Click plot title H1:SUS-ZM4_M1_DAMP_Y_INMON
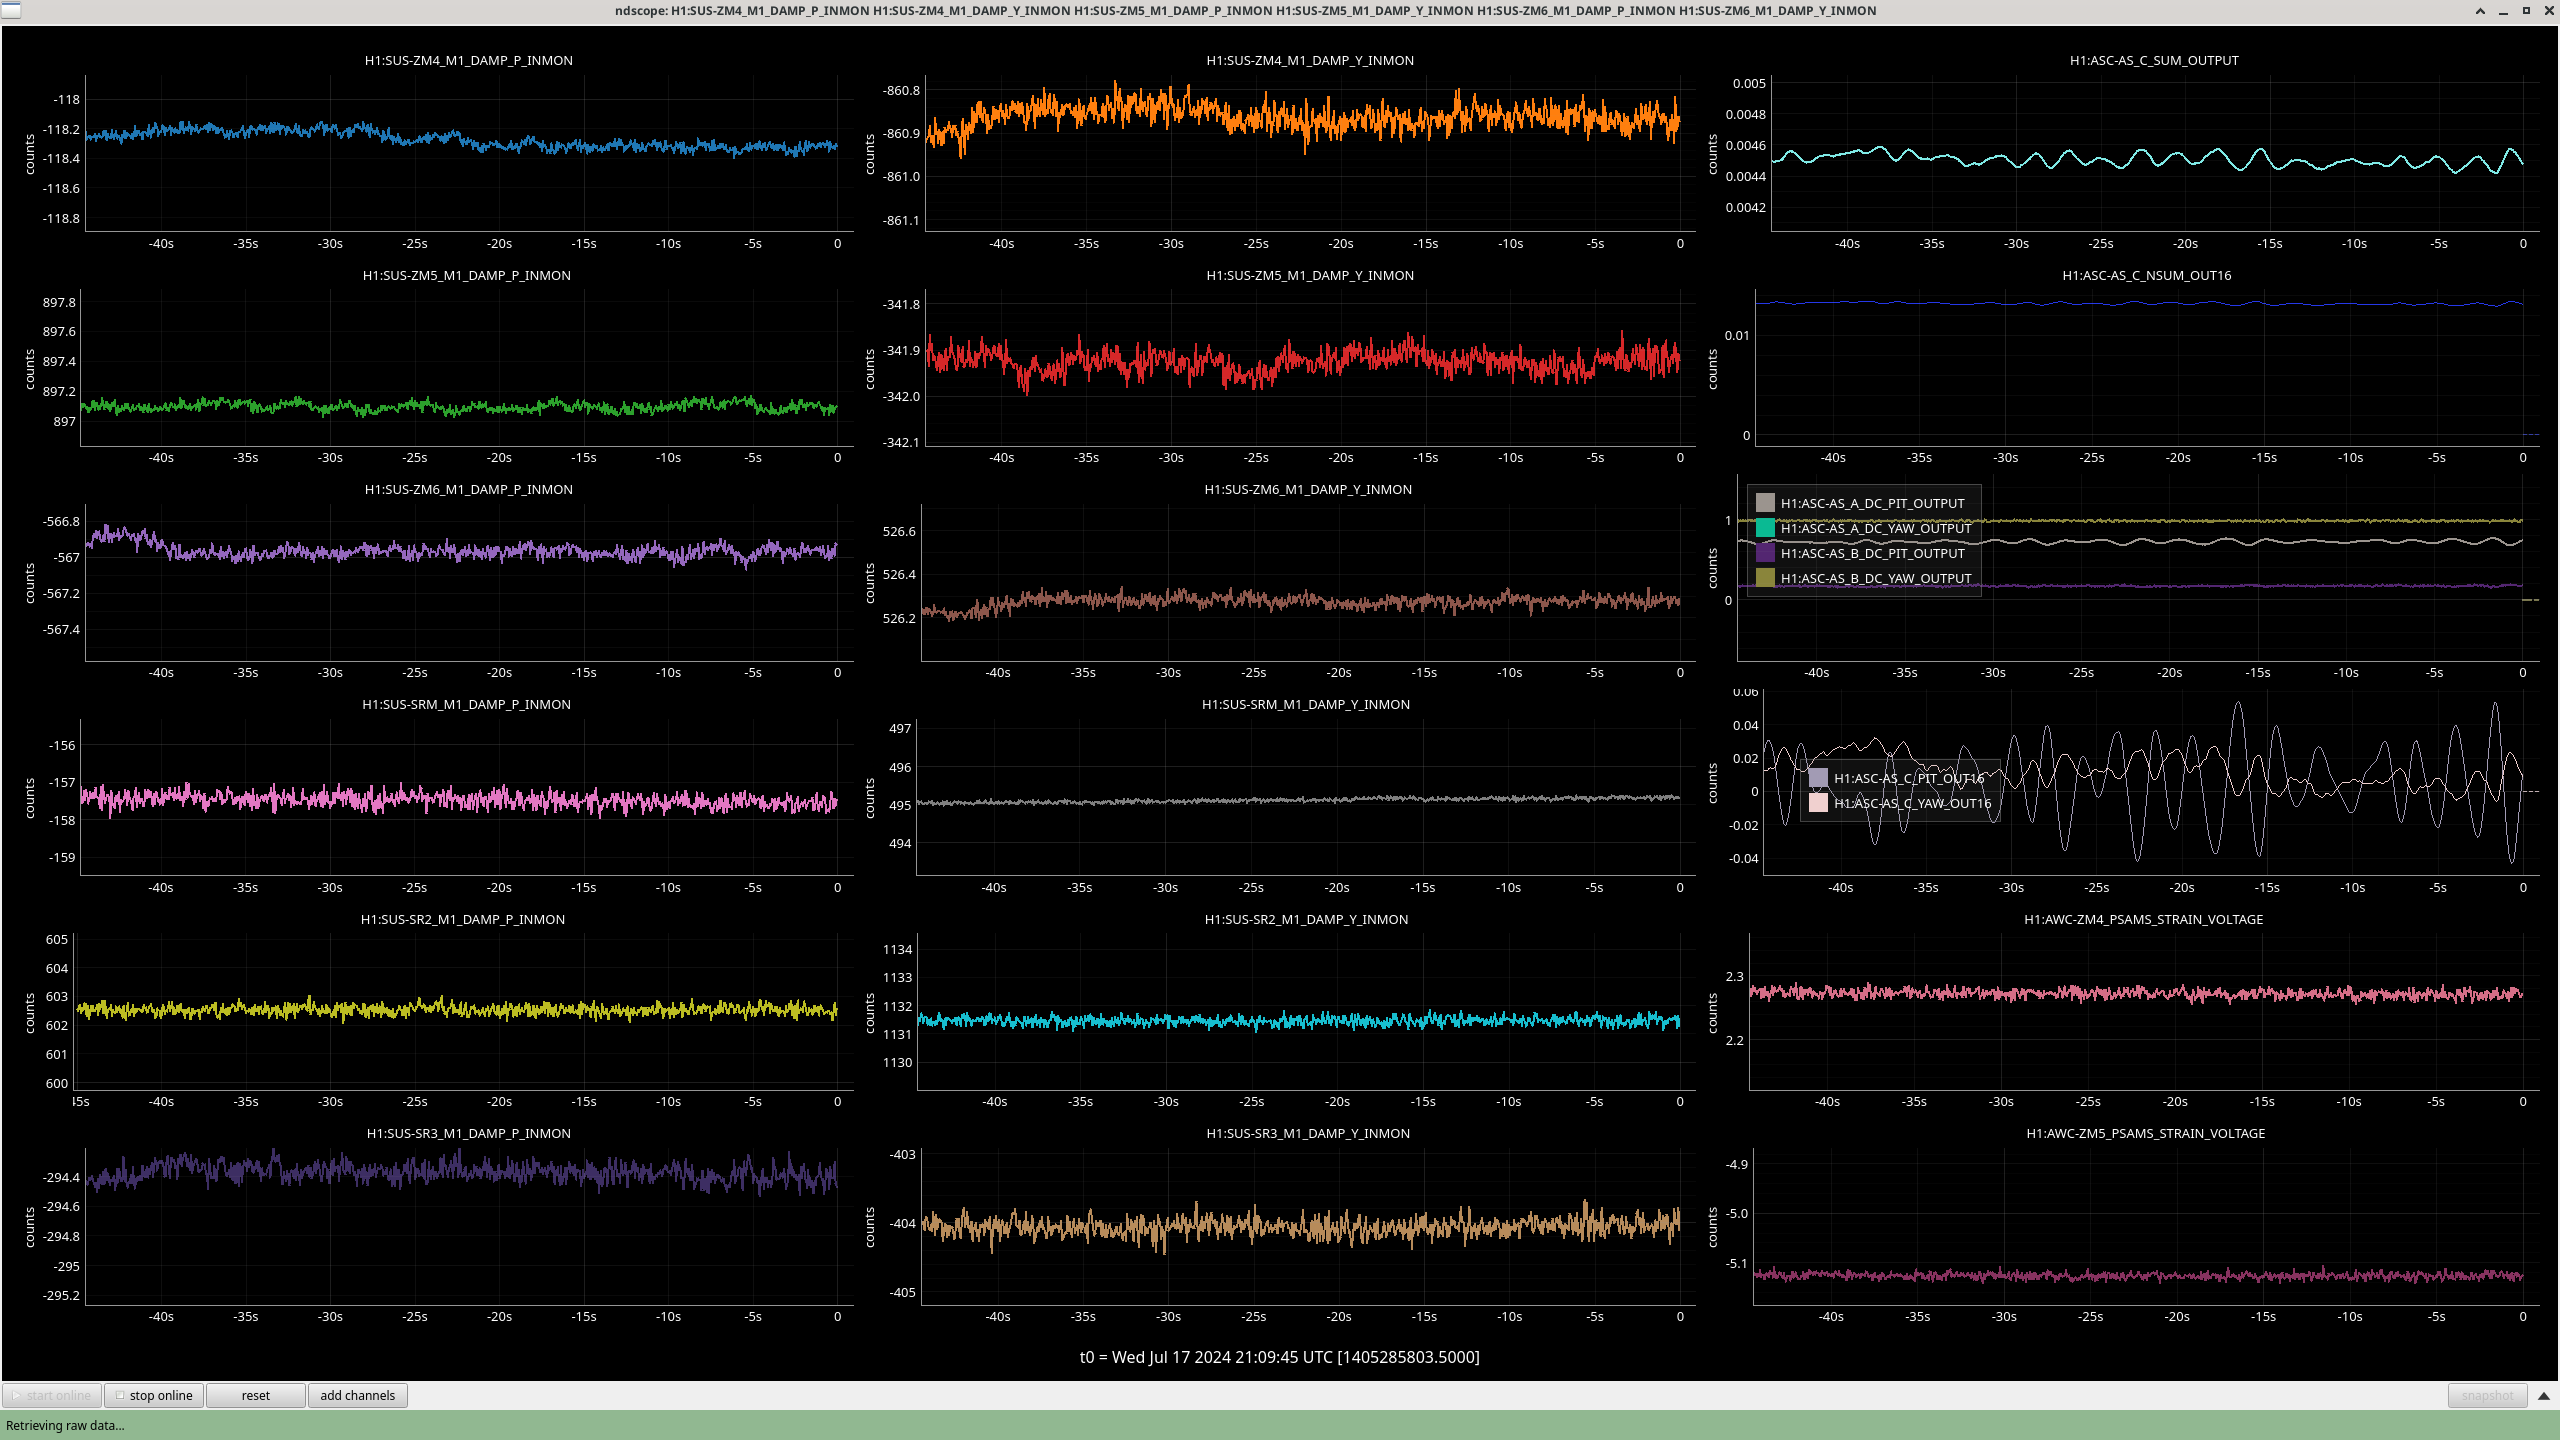 click(1310, 61)
